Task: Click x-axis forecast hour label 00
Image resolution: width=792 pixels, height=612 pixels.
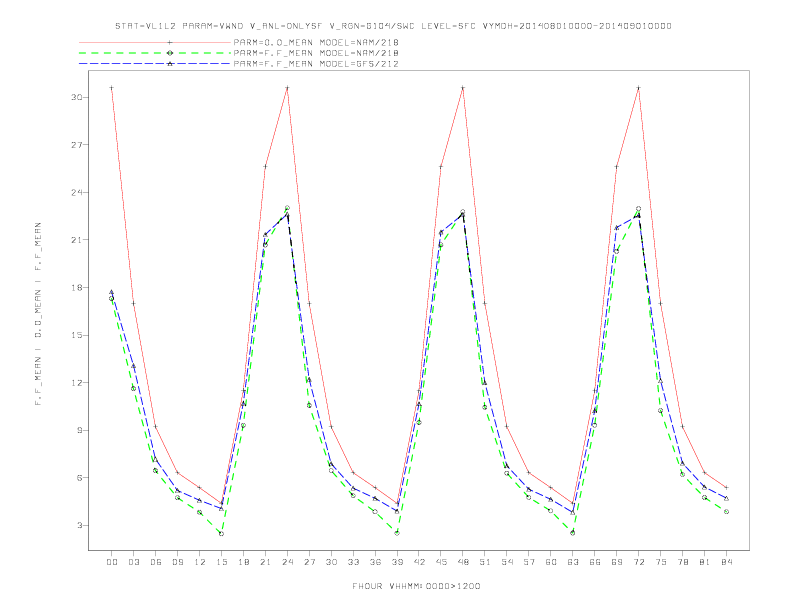Action: pos(112,562)
